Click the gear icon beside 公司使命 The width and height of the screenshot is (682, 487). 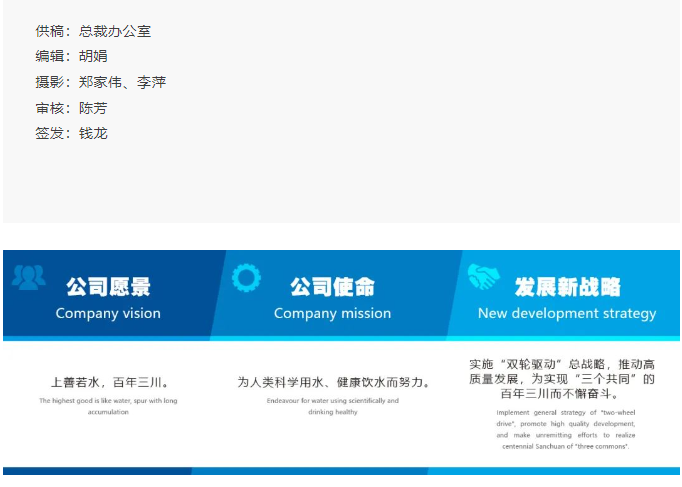[x=246, y=277]
